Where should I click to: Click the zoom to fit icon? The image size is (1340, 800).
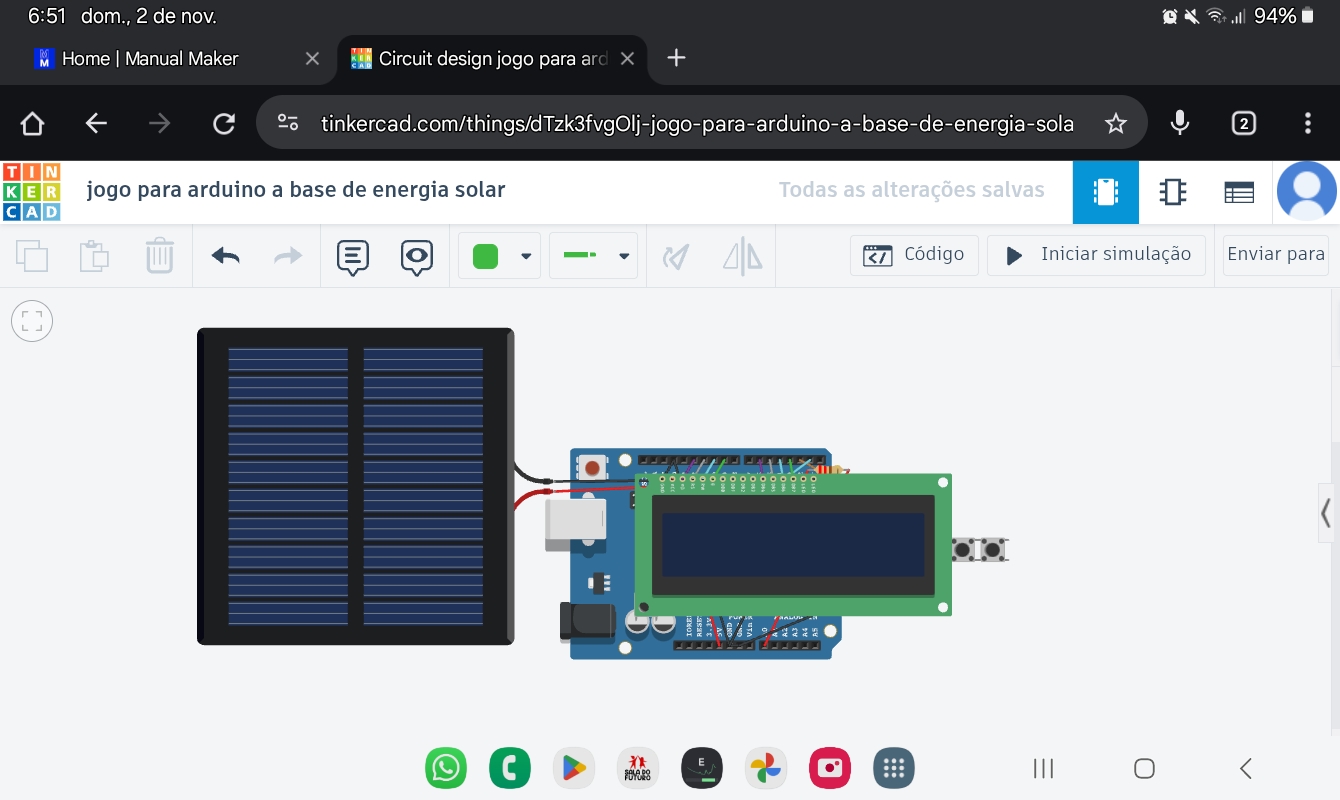[32, 321]
